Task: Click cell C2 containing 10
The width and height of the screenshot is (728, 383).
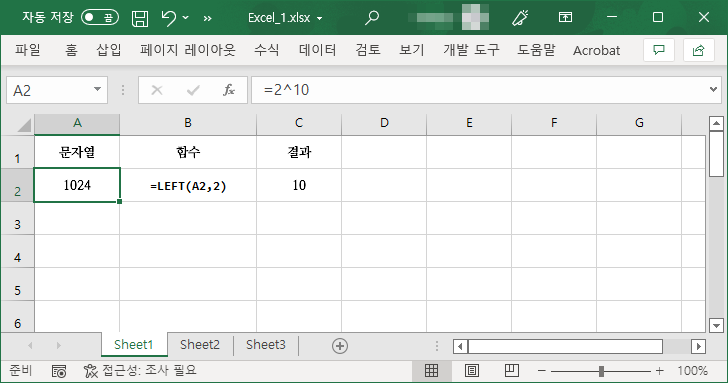Action: tap(299, 185)
